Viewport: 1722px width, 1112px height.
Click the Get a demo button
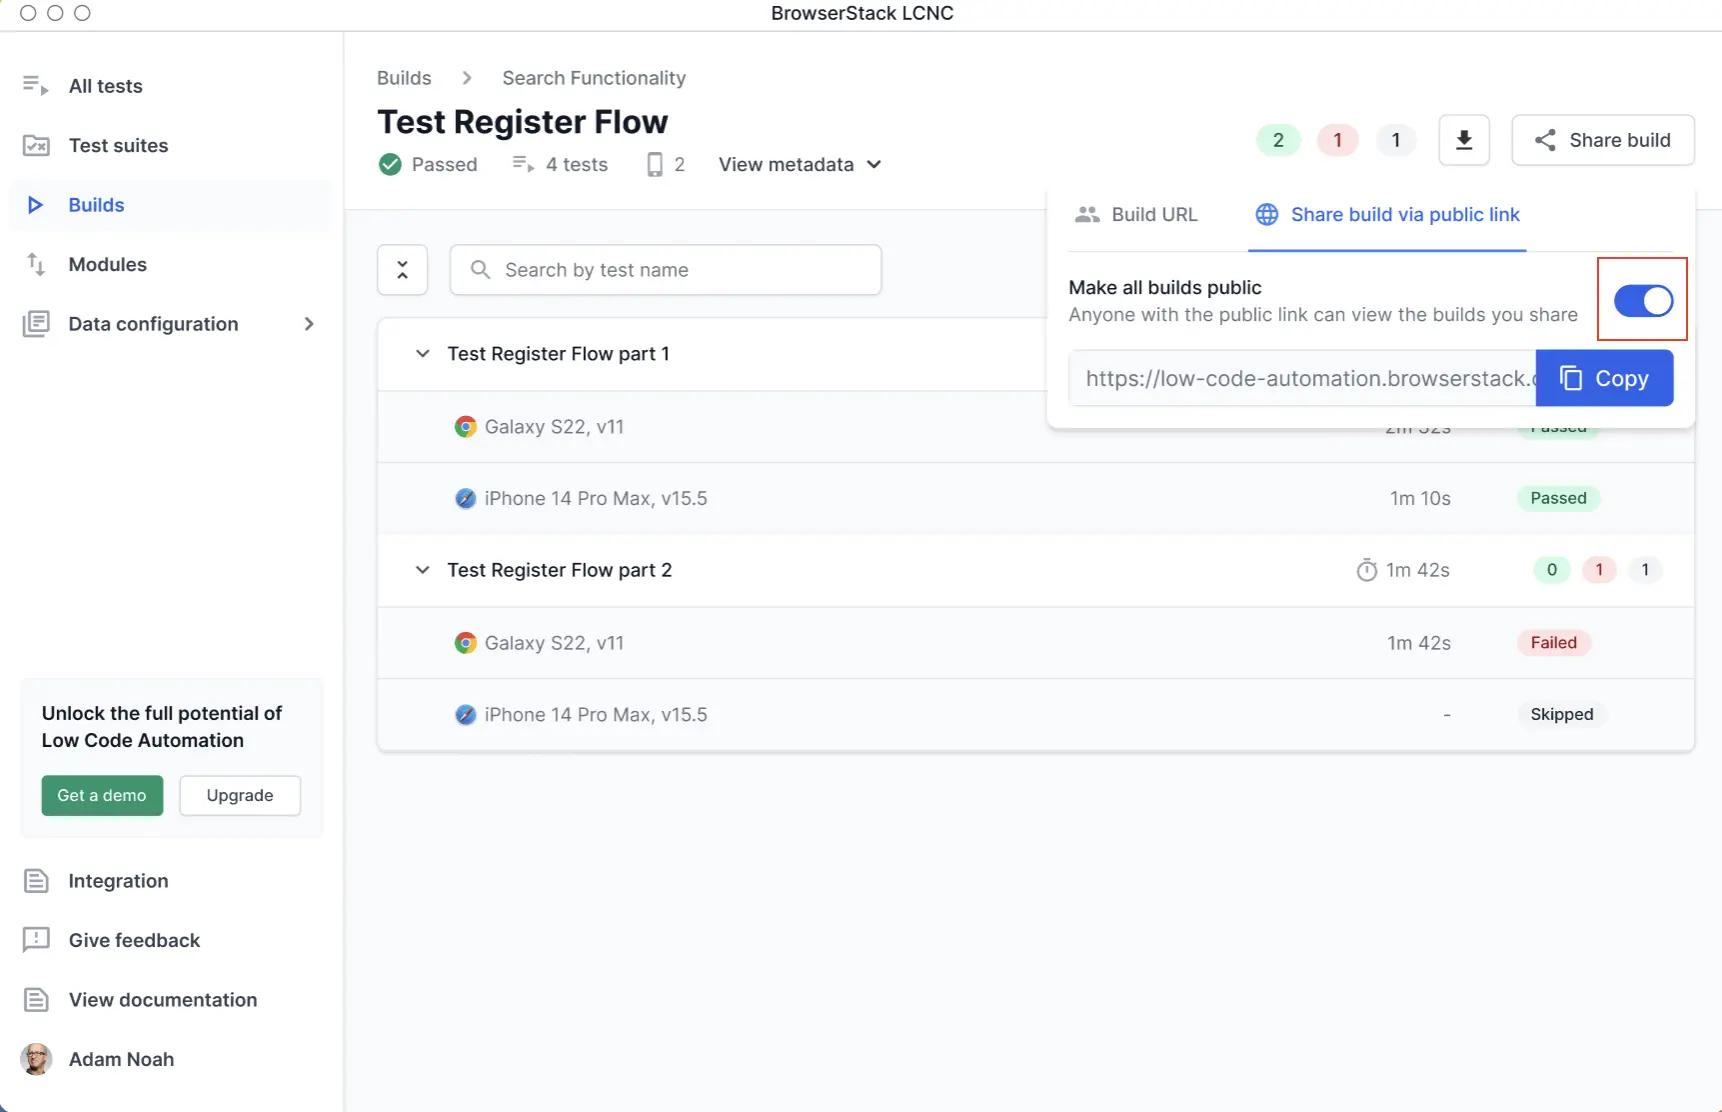tap(102, 796)
